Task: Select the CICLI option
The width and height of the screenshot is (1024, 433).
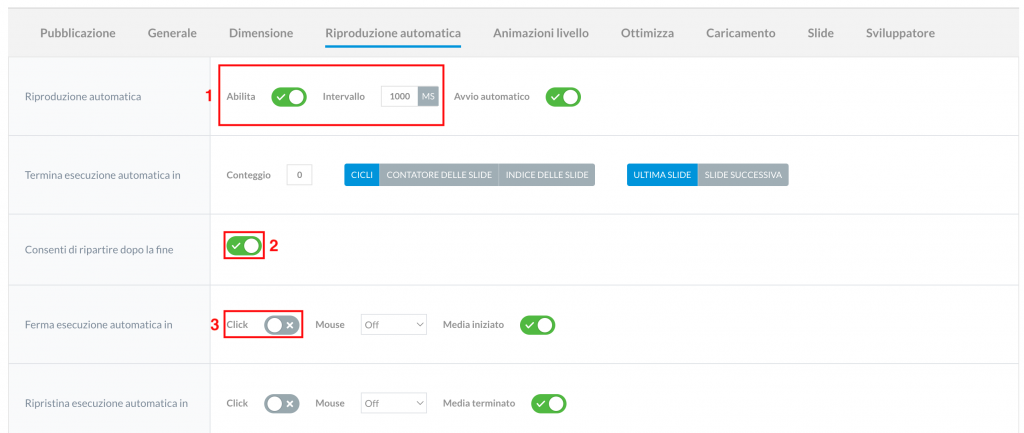Action: tap(362, 175)
